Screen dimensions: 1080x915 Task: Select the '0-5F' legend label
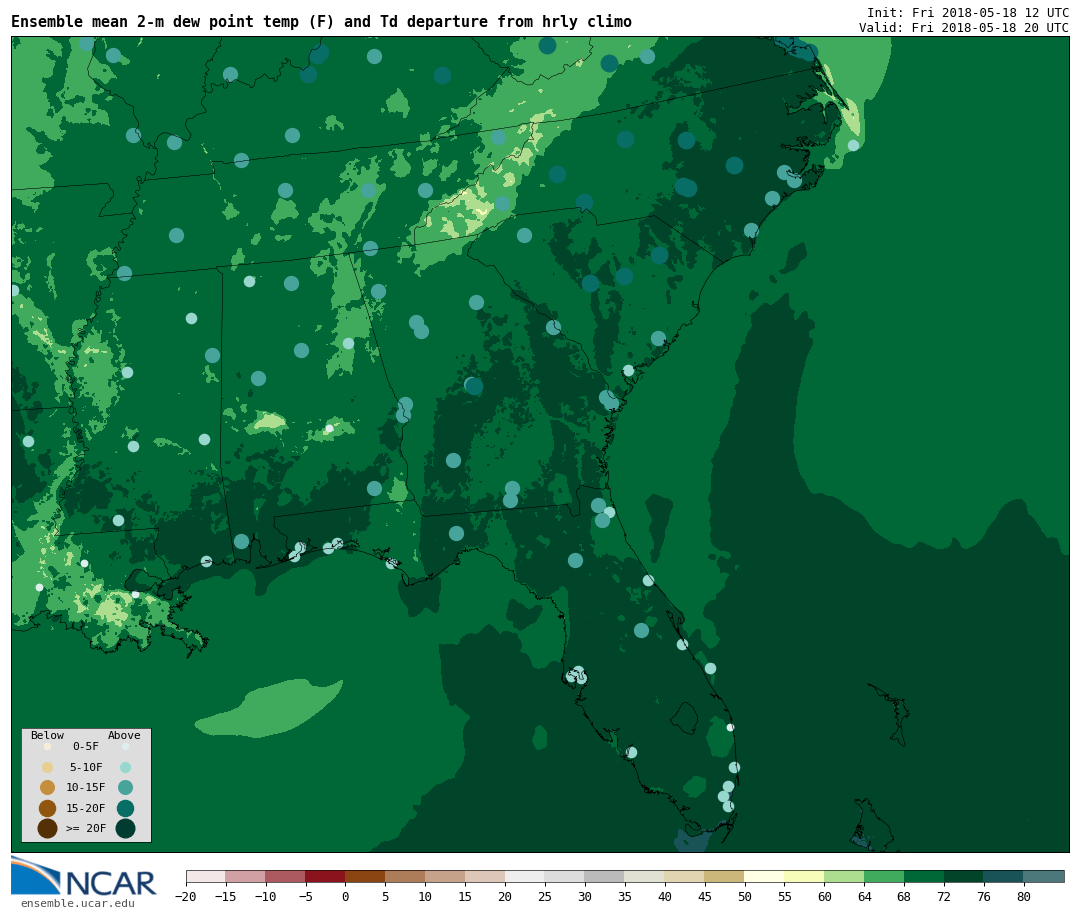tap(86, 746)
